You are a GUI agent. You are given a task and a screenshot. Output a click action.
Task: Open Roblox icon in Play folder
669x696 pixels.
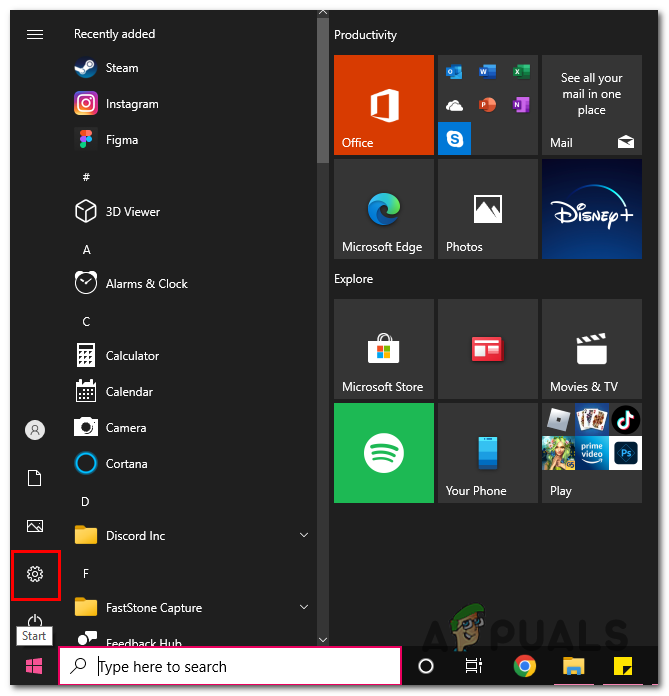pos(558,419)
